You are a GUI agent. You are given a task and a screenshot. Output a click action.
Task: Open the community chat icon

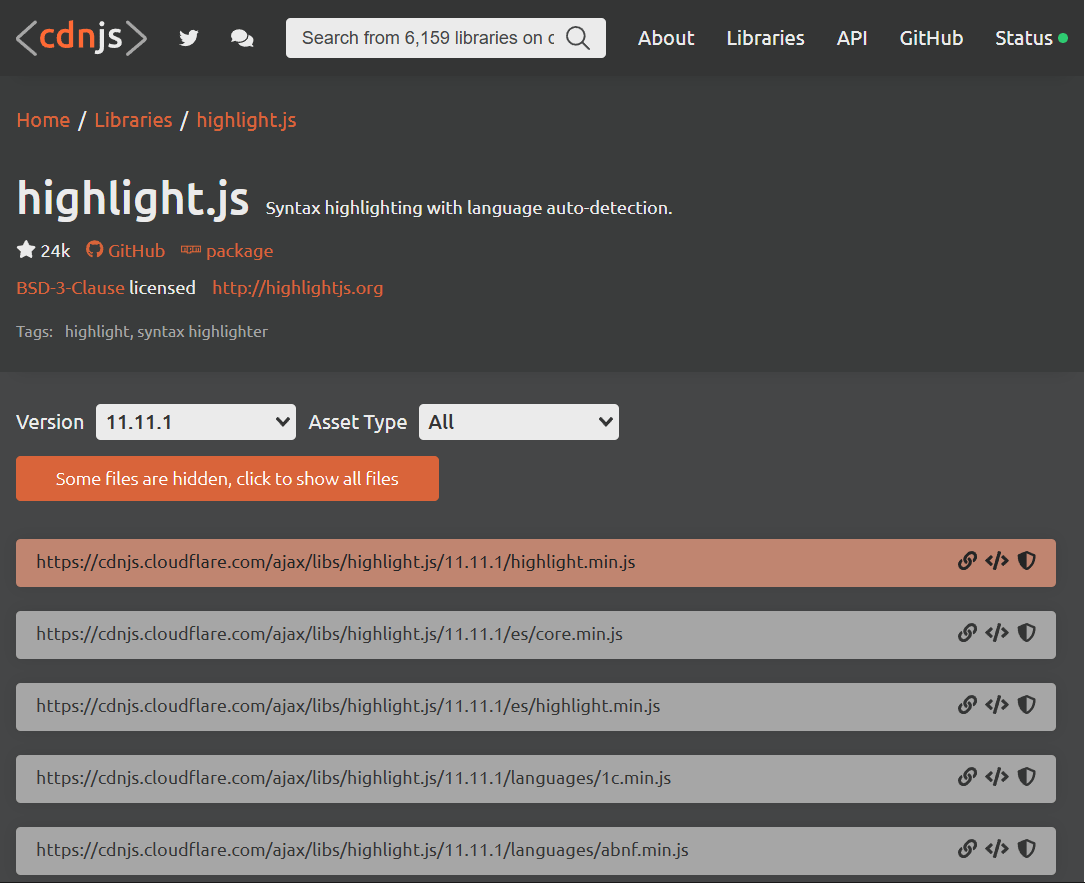pos(241,38)
